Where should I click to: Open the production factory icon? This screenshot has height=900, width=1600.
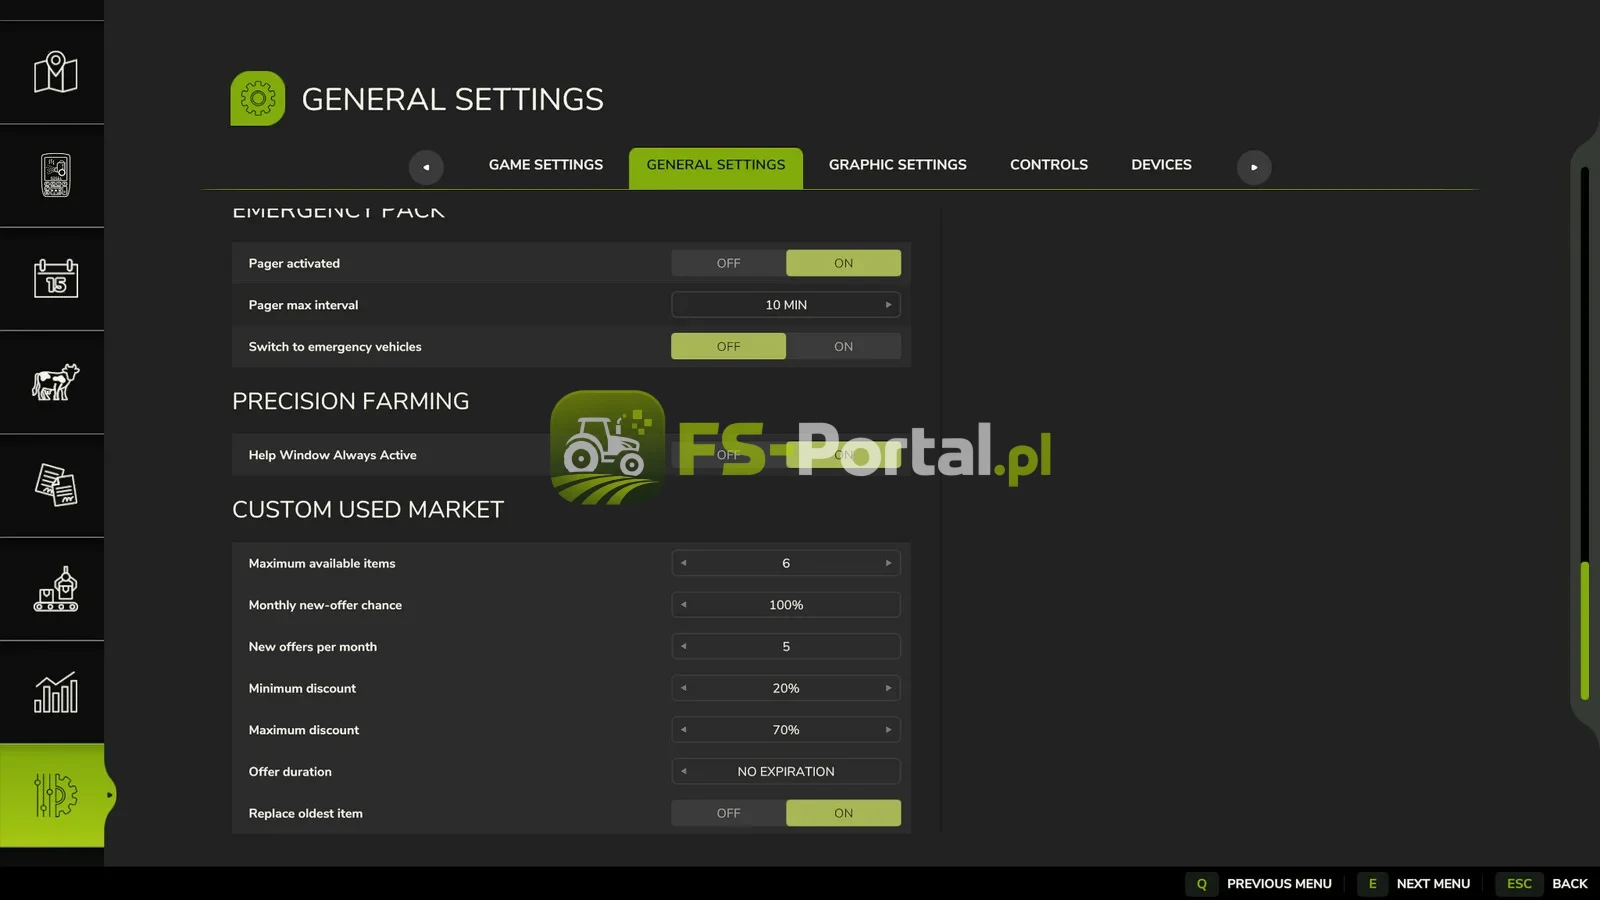[x=55, y=589]
